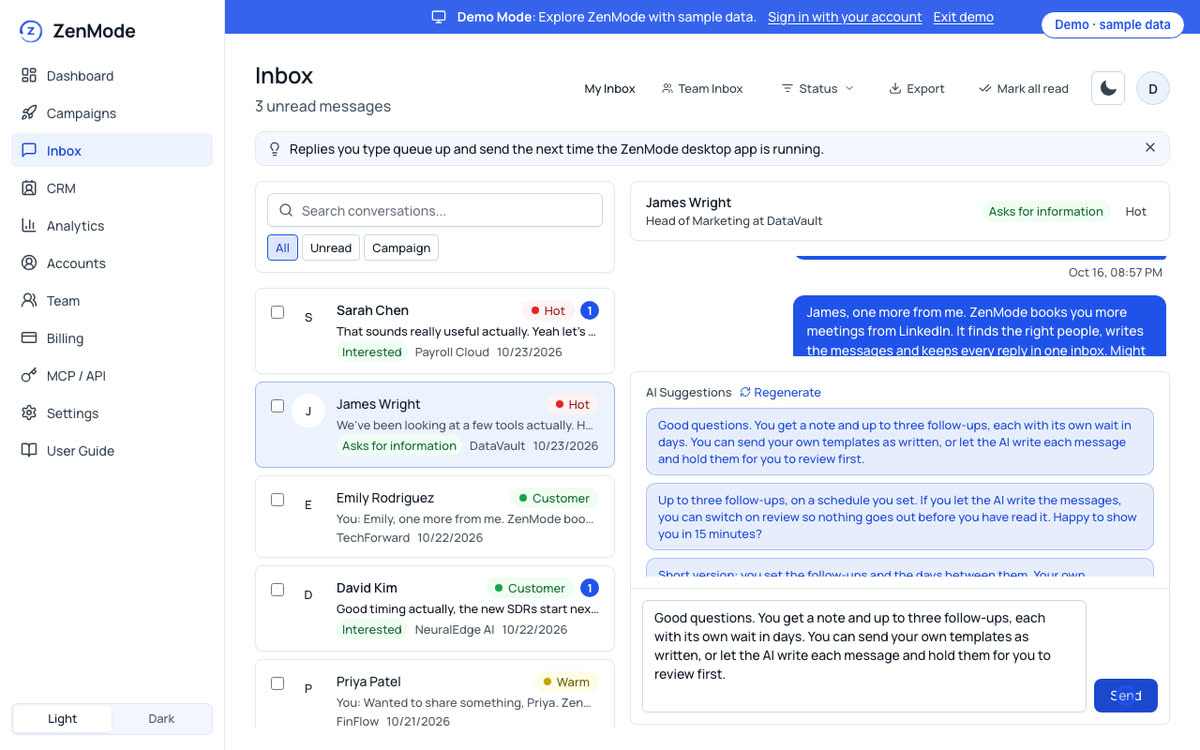This screenshot has width=1200, height=750.
Task: Focus the Search conversations field
Action: 435,210
